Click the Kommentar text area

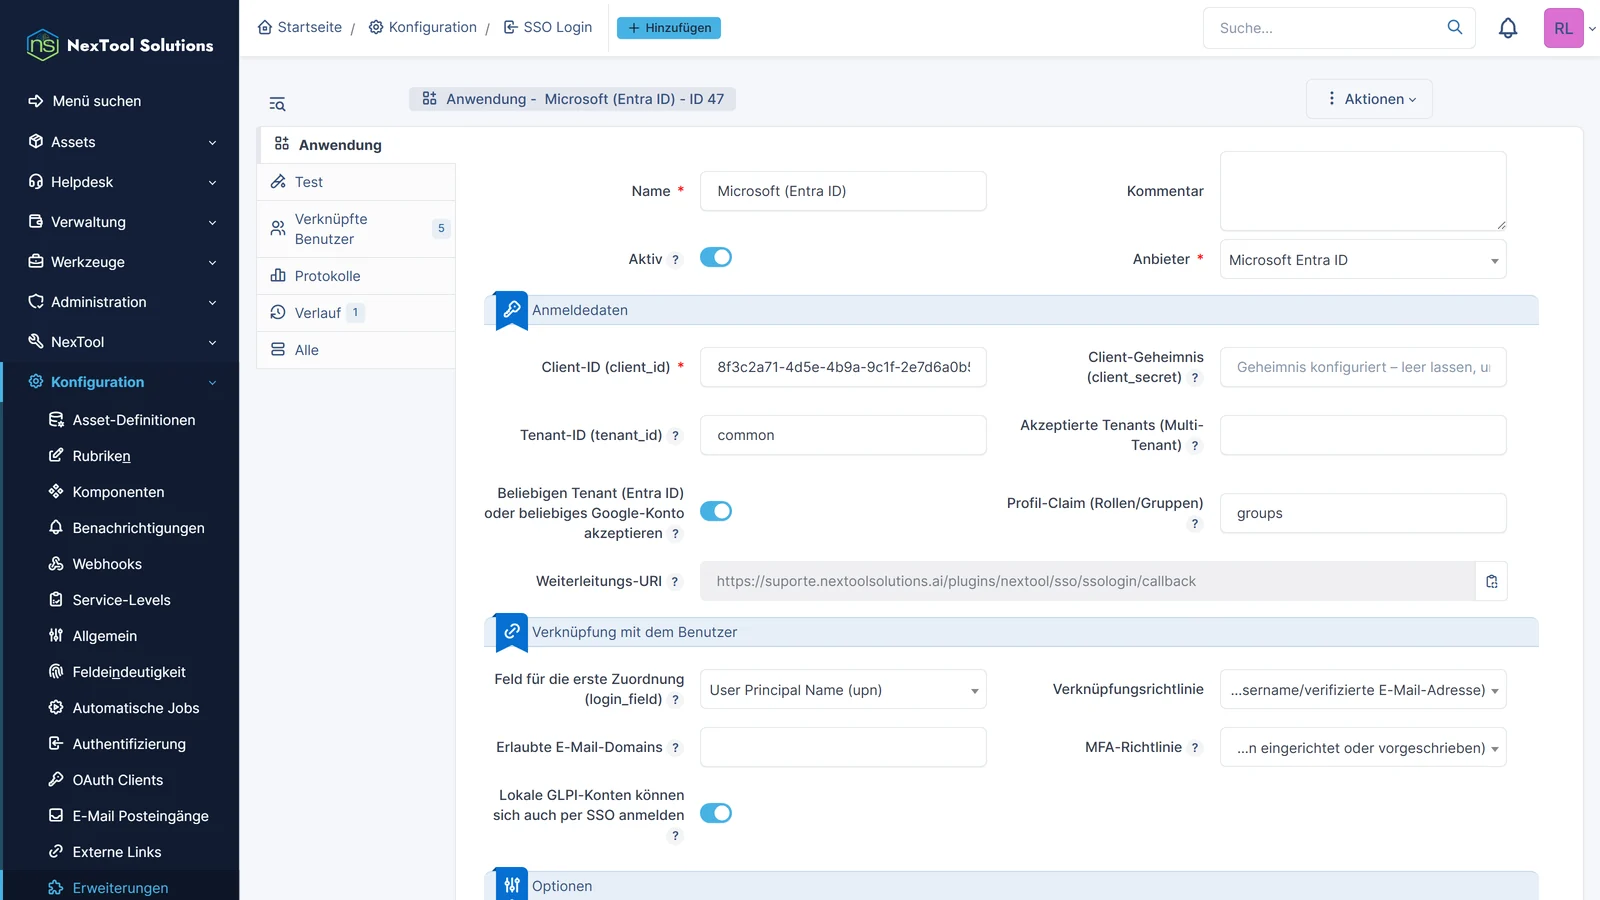pyautogui.click(x=1363, y=191)
